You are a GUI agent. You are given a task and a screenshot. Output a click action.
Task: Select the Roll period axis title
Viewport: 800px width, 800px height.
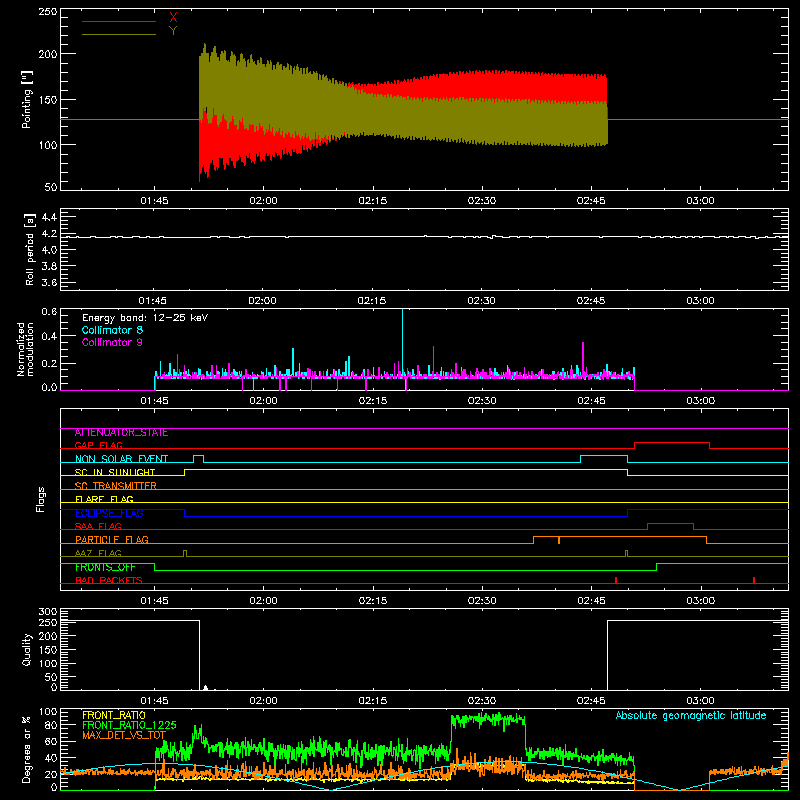click(x=29, y=249)
